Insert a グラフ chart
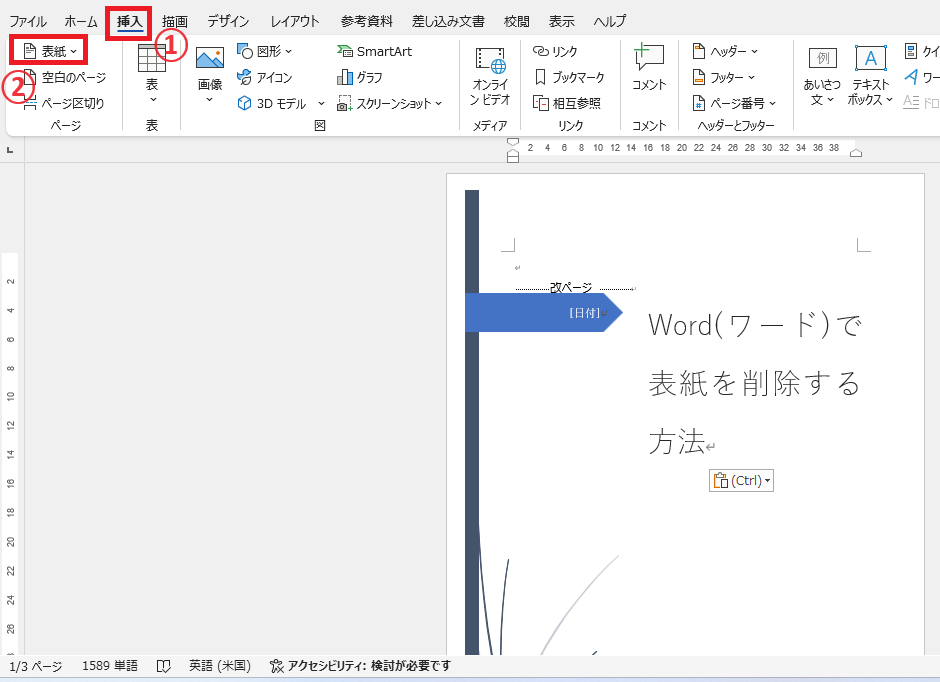 click(x=360, y=77)
